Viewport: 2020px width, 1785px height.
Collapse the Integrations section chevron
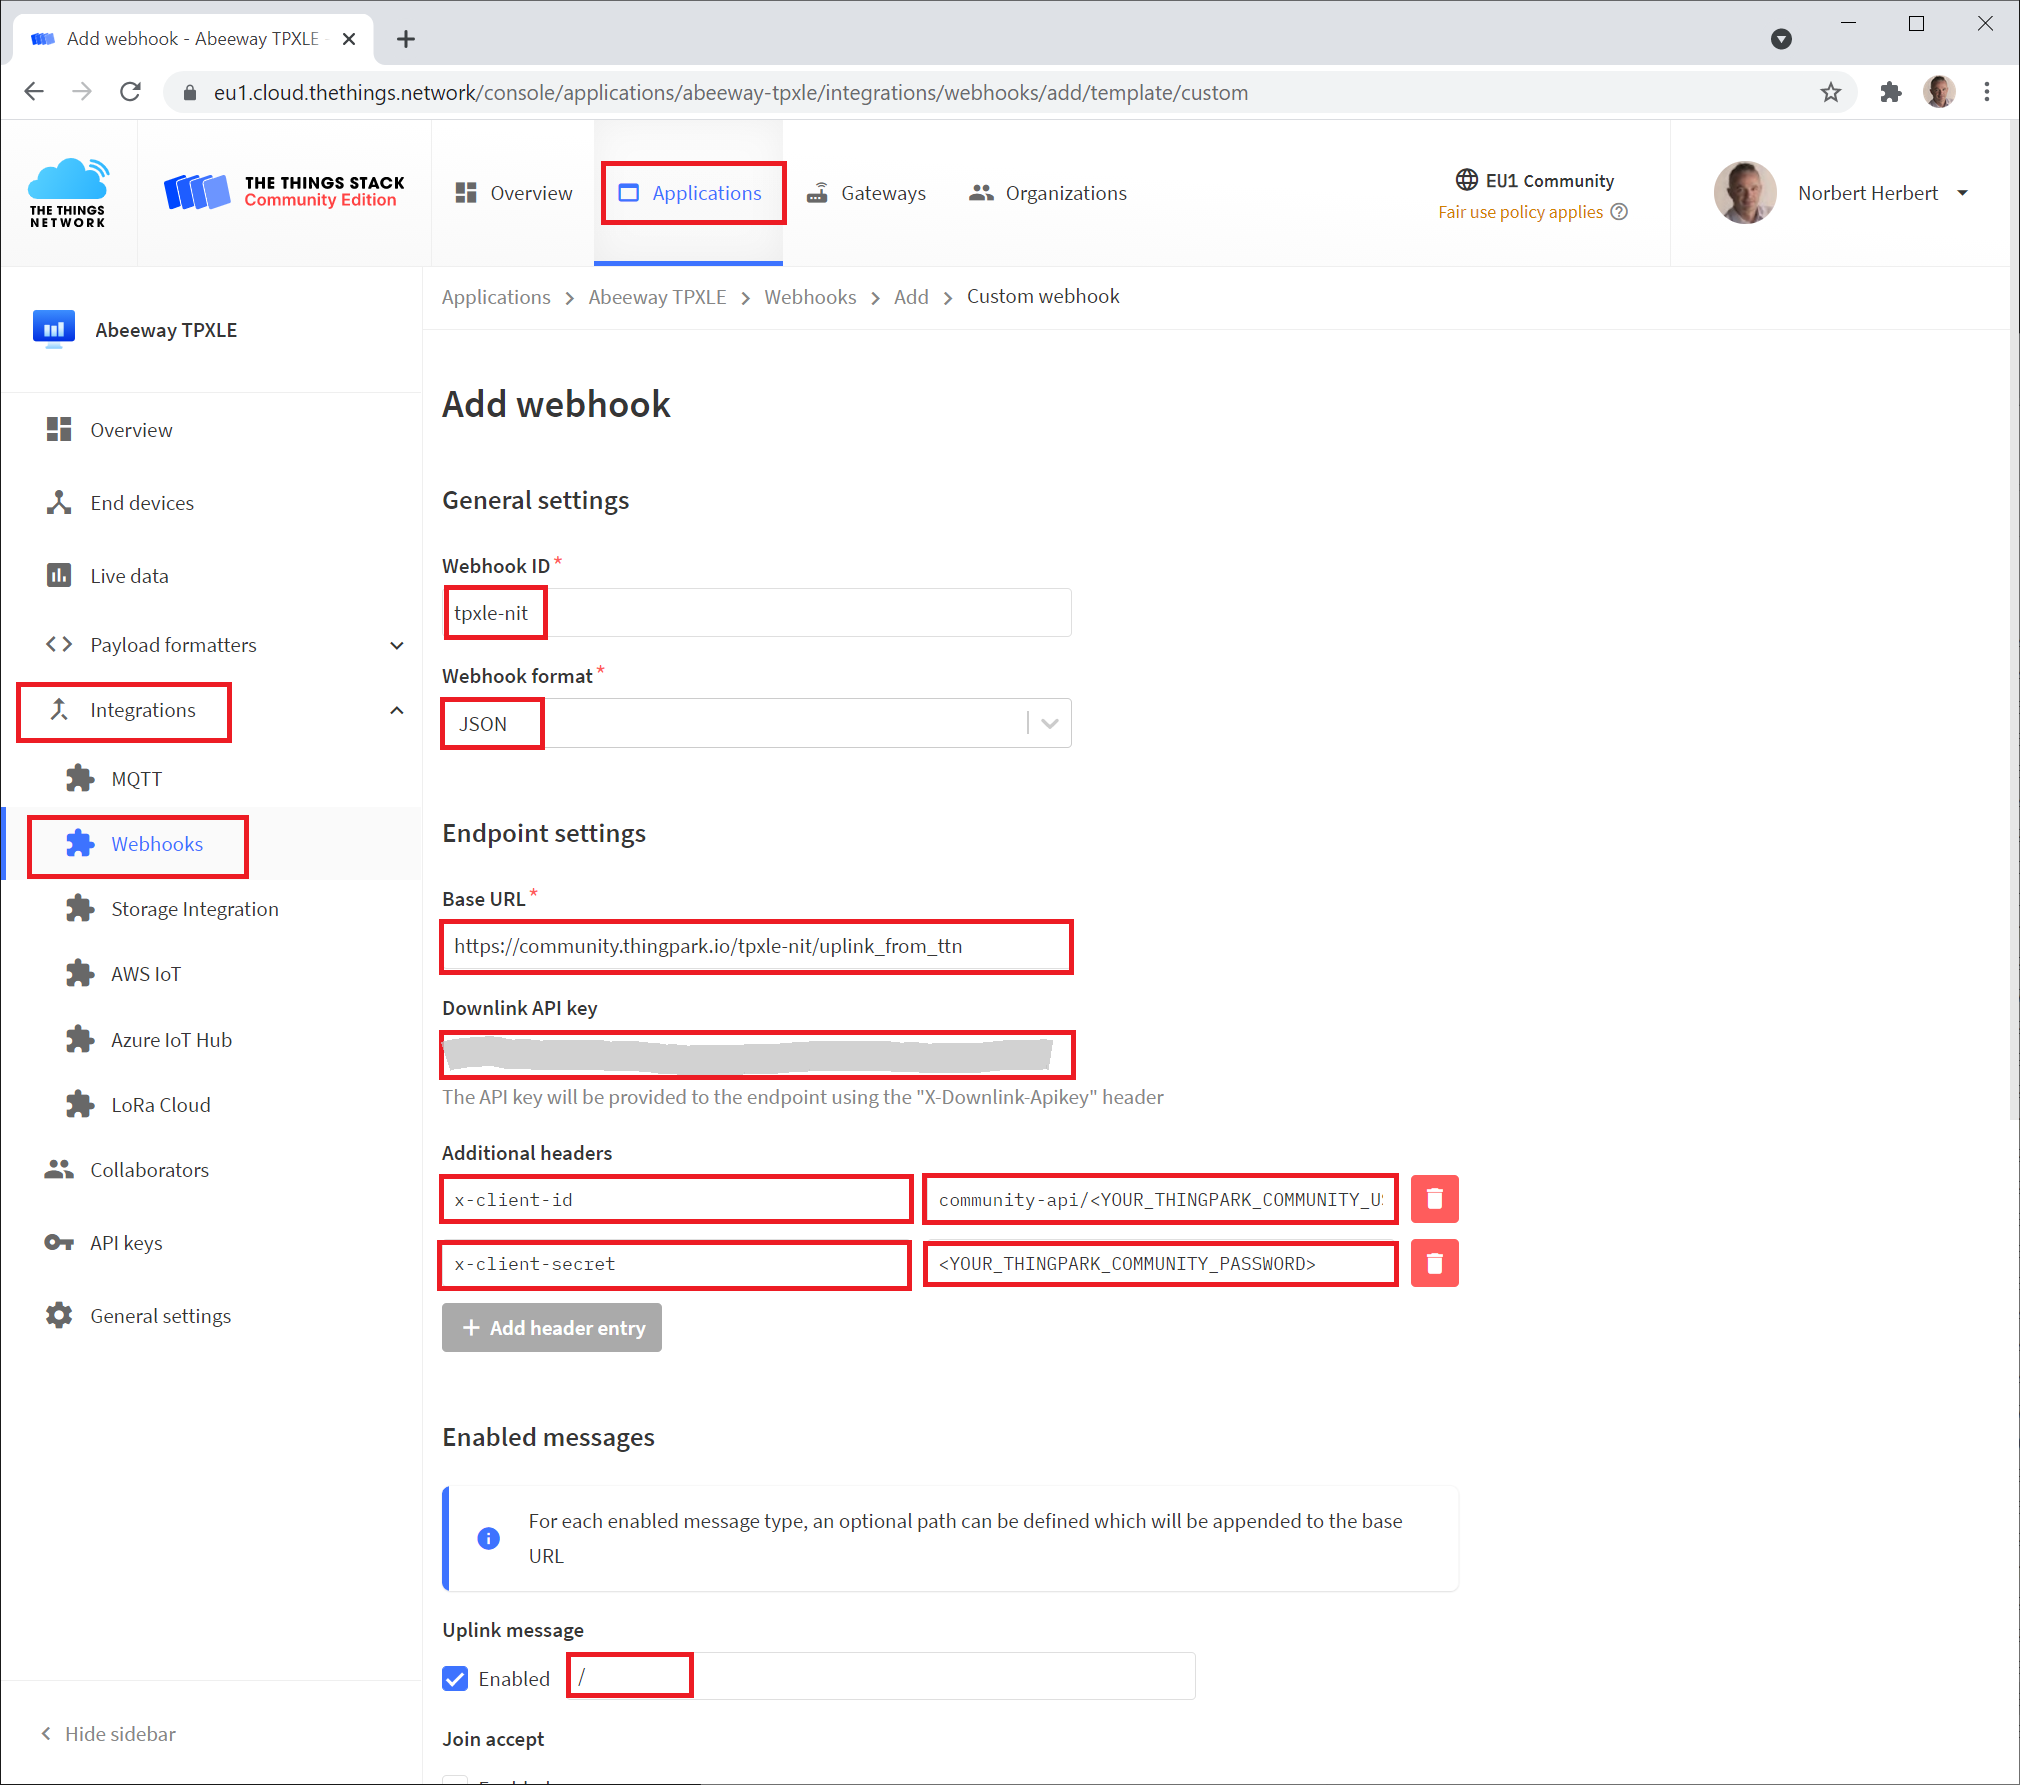point(397,710)
